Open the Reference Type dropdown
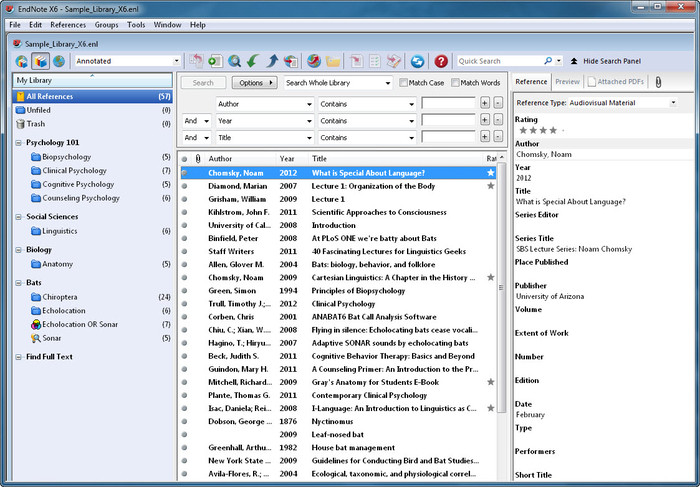Viewport: 700px width, 487px height. pos(673,103)
